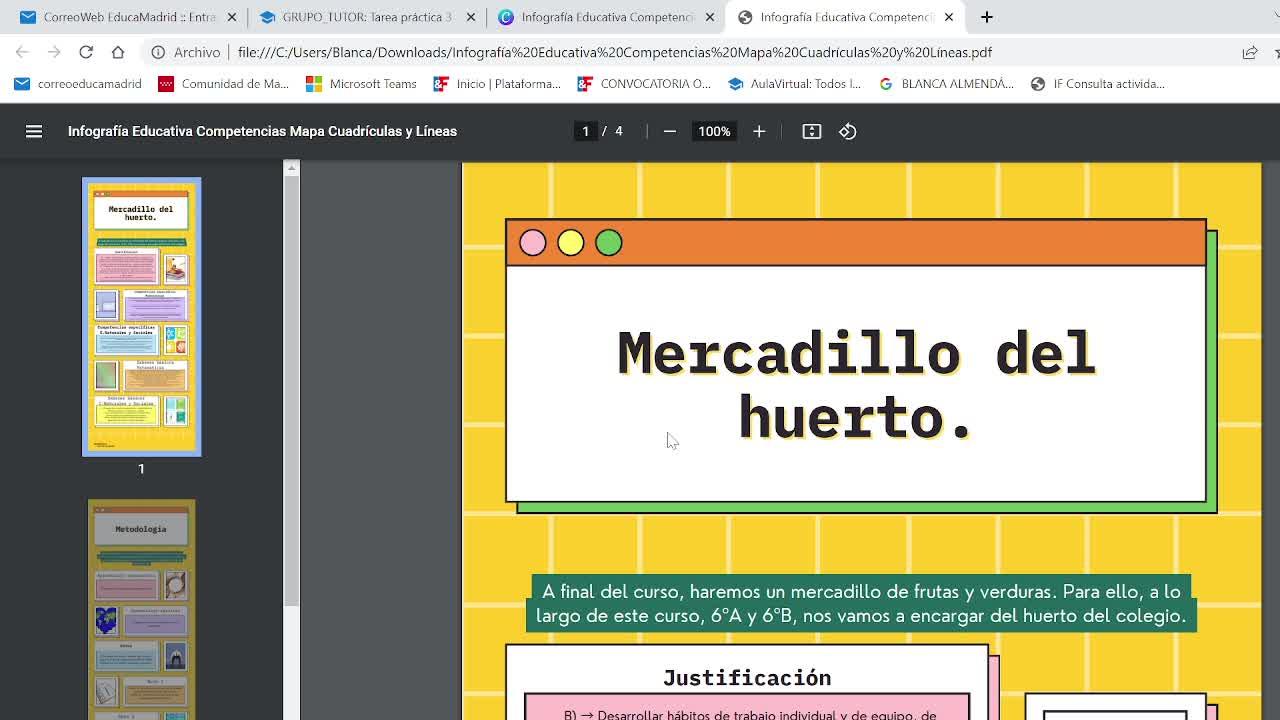This screenshot has width=1280, height=720.
Task: Open Microsoft Teams bookmark
Action: tap(361, 84)
